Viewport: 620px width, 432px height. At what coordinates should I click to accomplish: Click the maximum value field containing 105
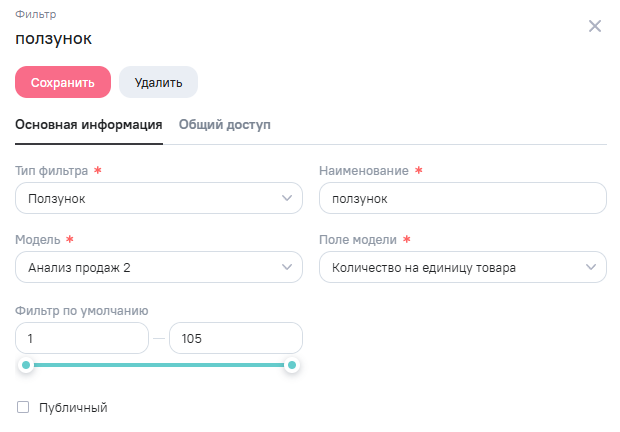235,338
